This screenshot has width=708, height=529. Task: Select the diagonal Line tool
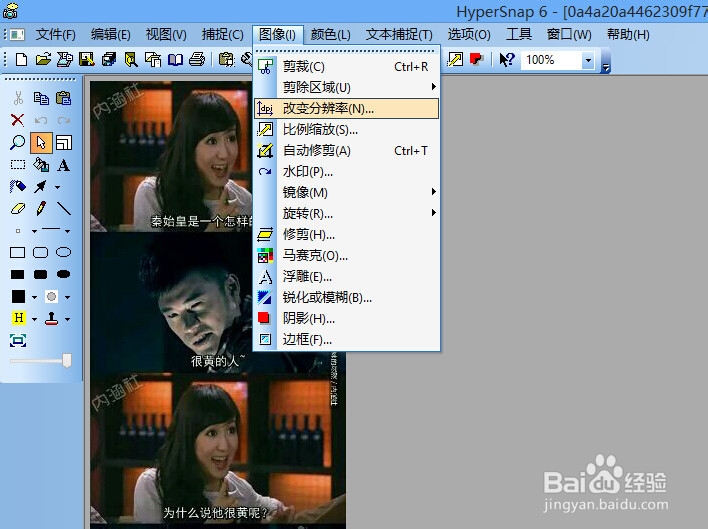64,208
